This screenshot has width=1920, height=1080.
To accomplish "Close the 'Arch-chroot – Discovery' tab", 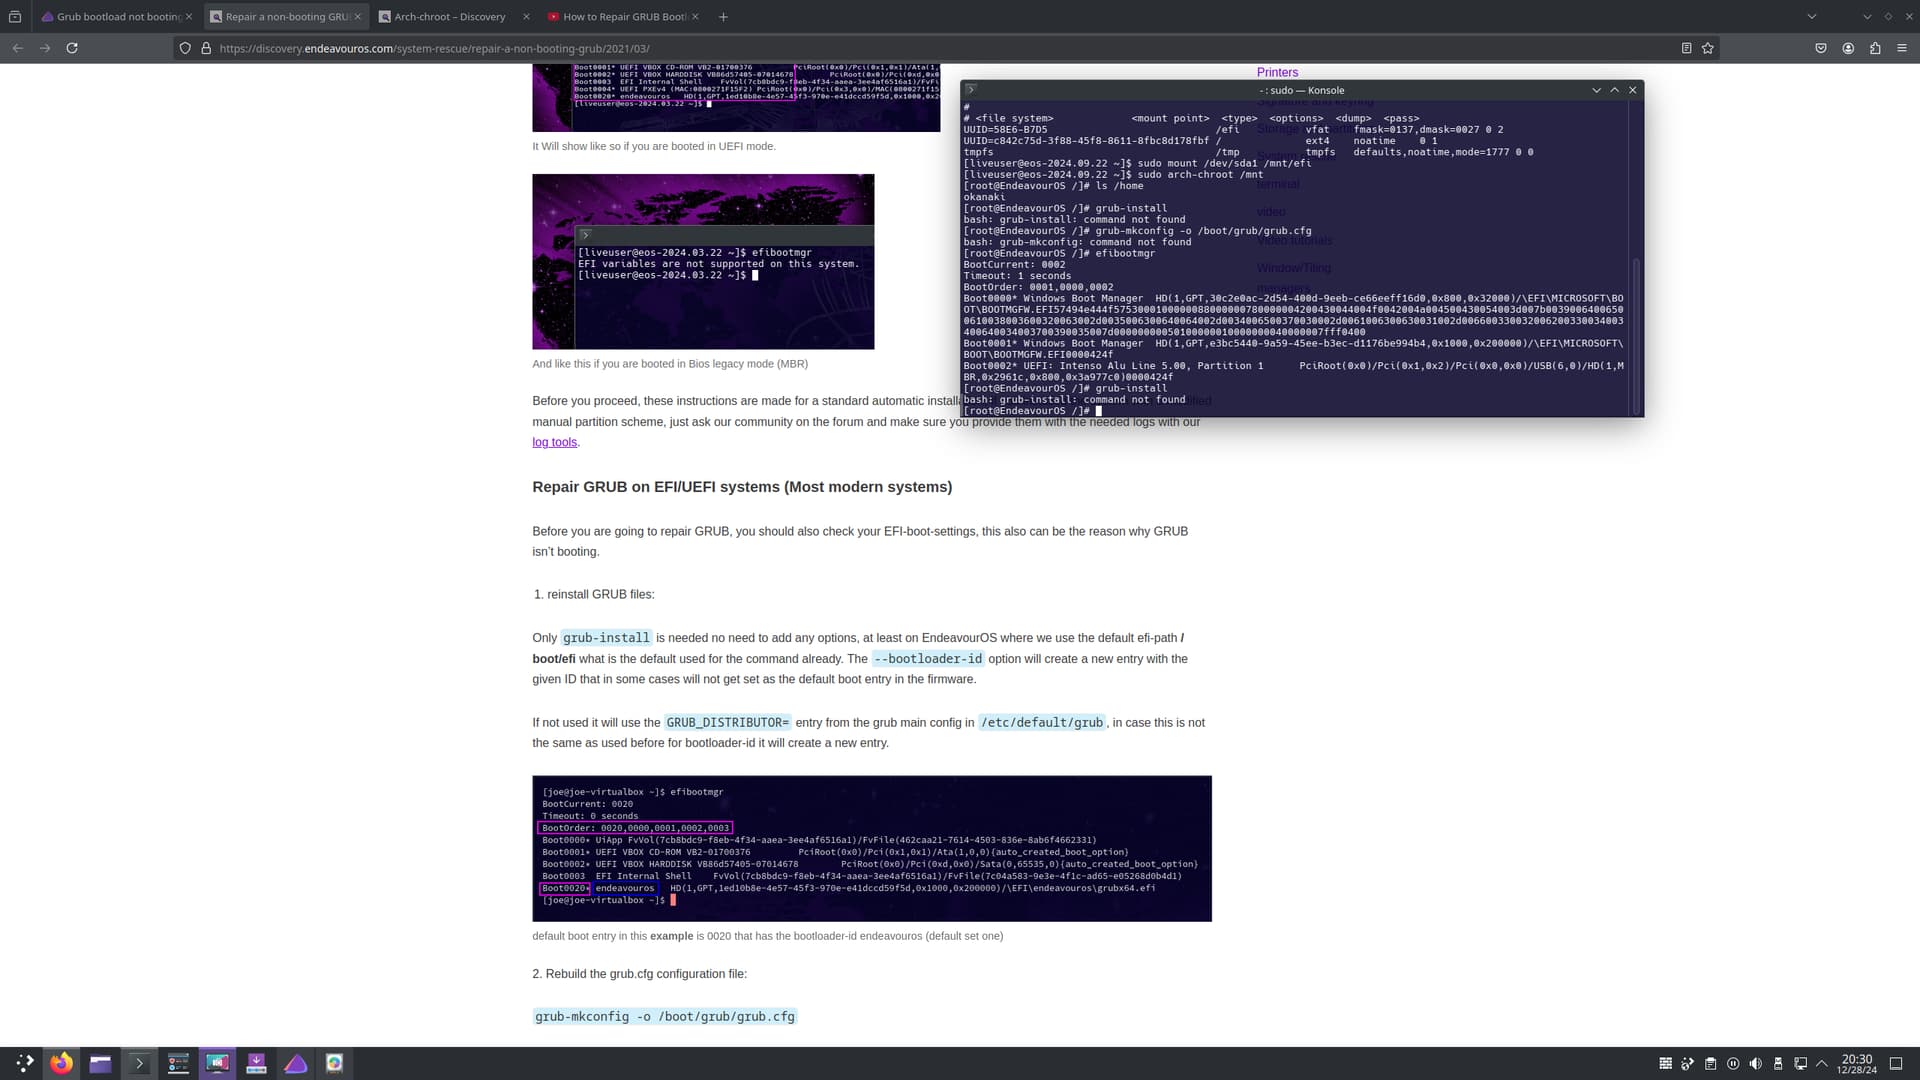I will click(x=526, y=16).
